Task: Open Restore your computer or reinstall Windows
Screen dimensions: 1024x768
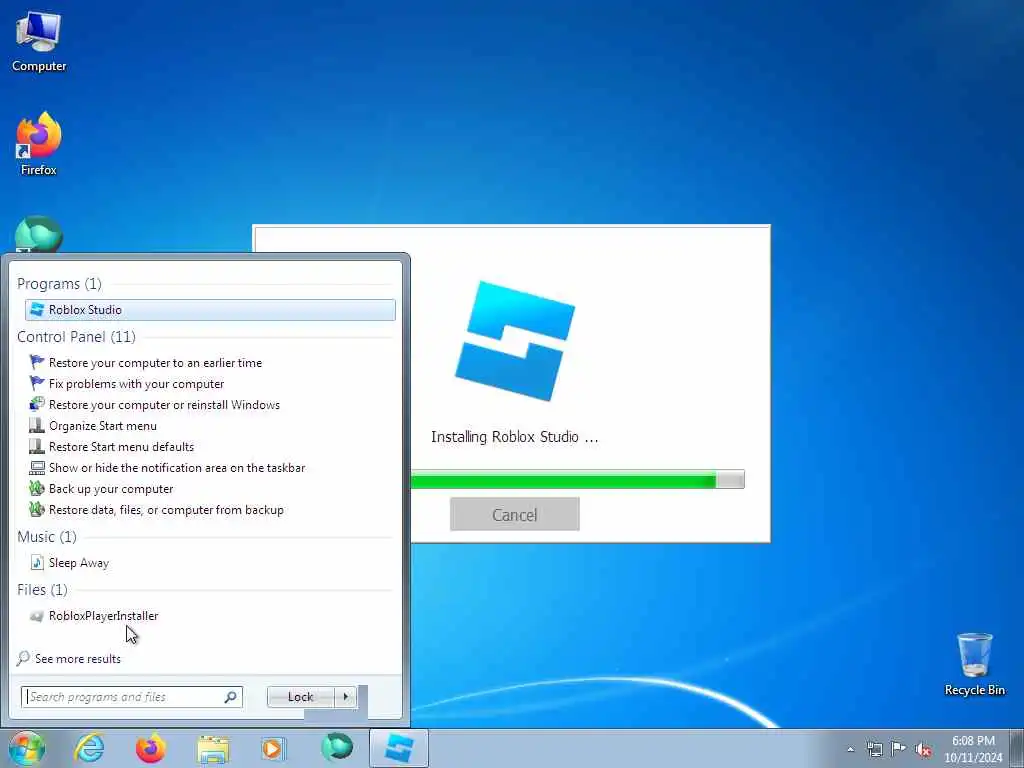Action: (x=164, y=404)
